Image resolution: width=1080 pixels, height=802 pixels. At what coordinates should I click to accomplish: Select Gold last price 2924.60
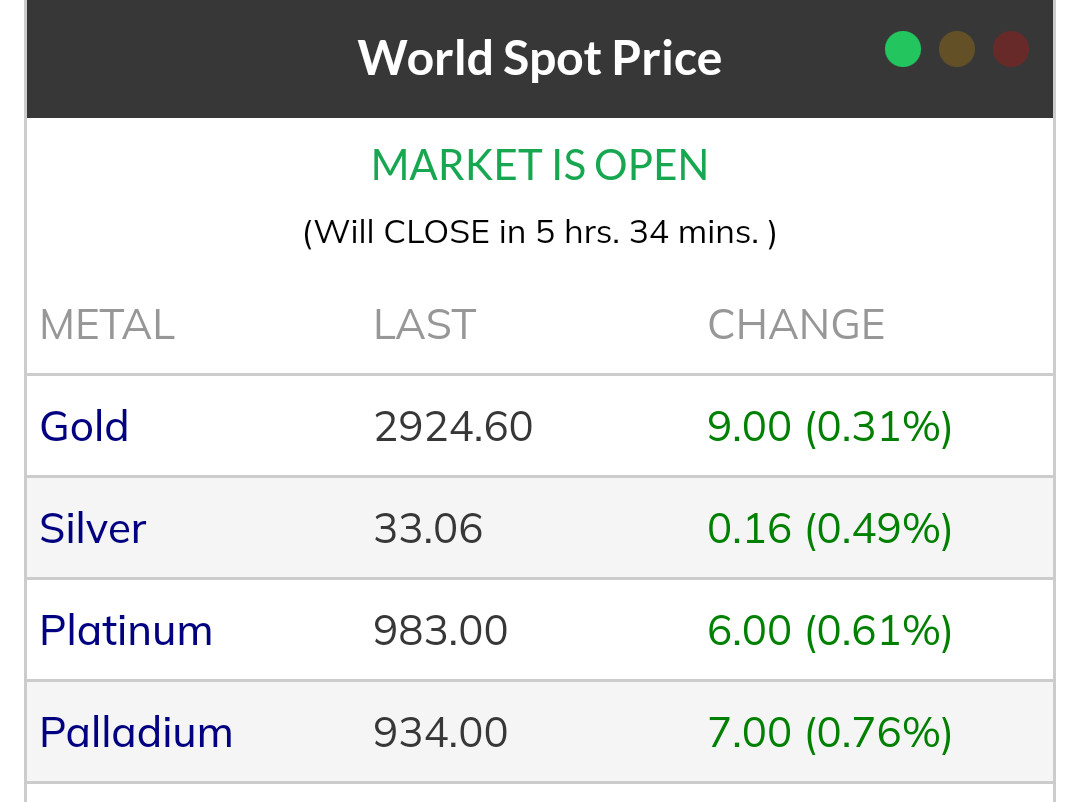[453, 427]
